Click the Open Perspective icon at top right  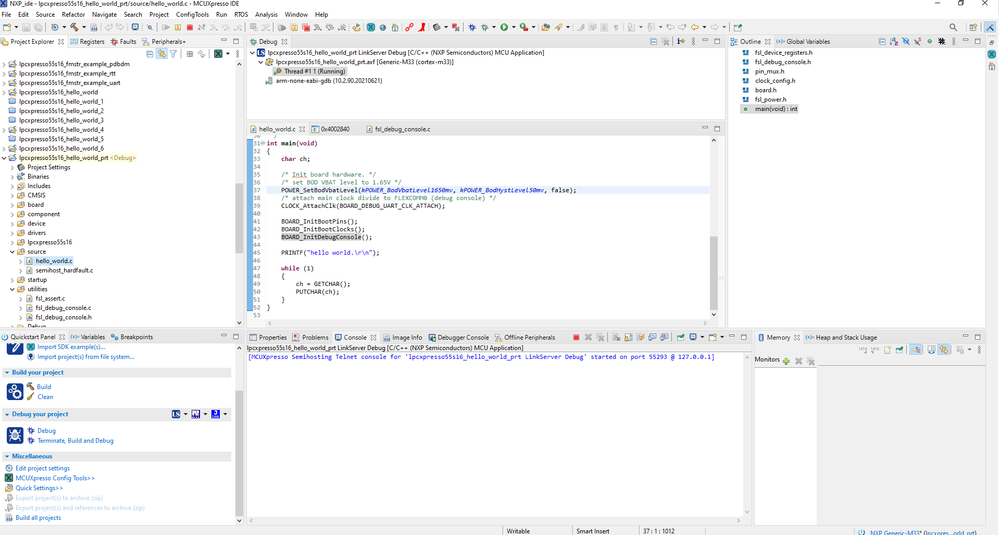[x=973, y=27]
